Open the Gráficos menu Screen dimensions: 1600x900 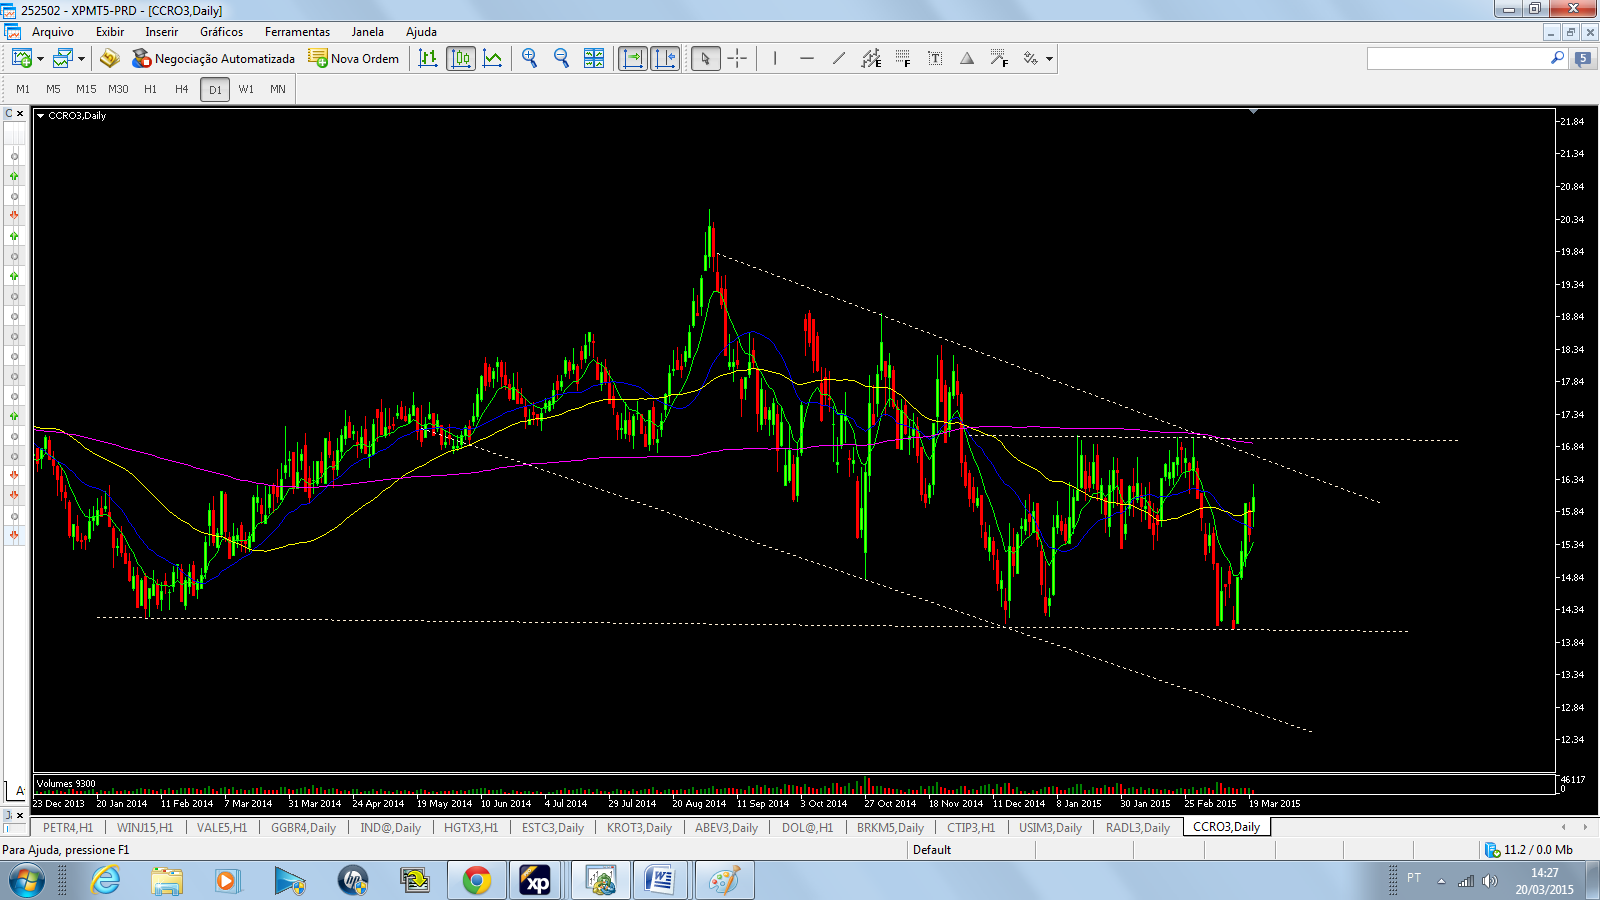tap(221, 32)
